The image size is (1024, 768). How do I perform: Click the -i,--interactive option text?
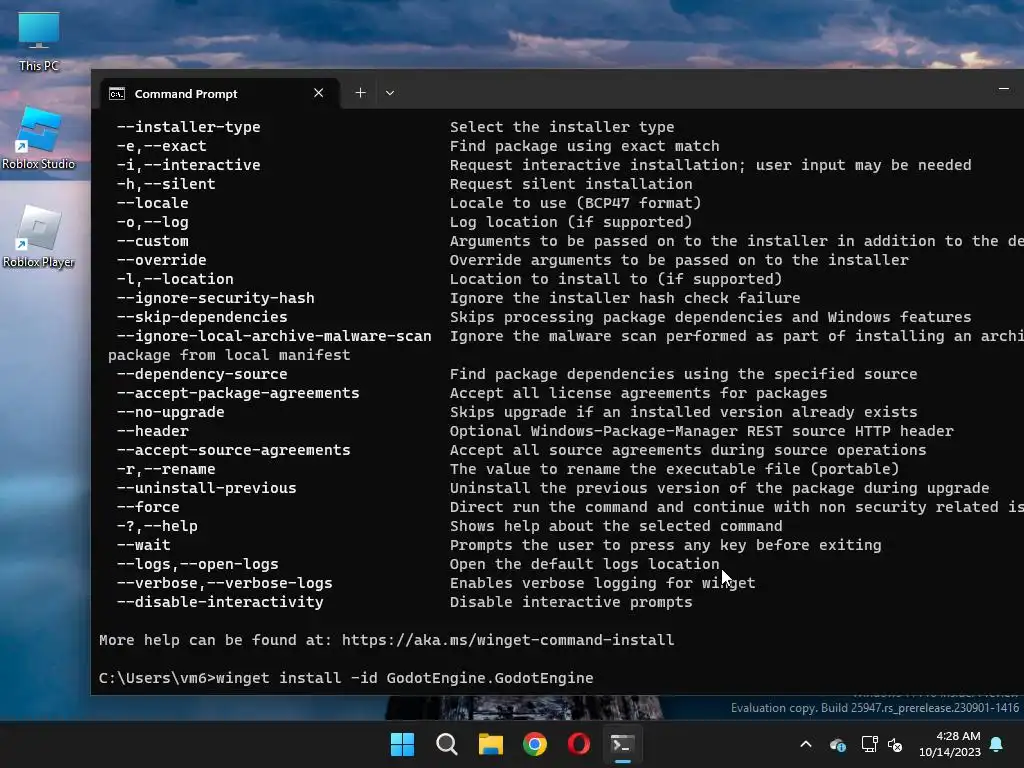pos(189,165)
